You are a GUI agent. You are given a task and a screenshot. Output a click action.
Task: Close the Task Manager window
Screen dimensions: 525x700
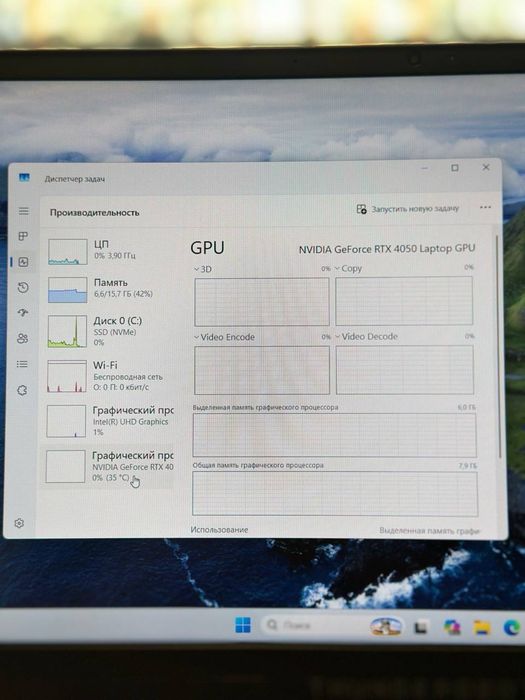tap(486, 167)
